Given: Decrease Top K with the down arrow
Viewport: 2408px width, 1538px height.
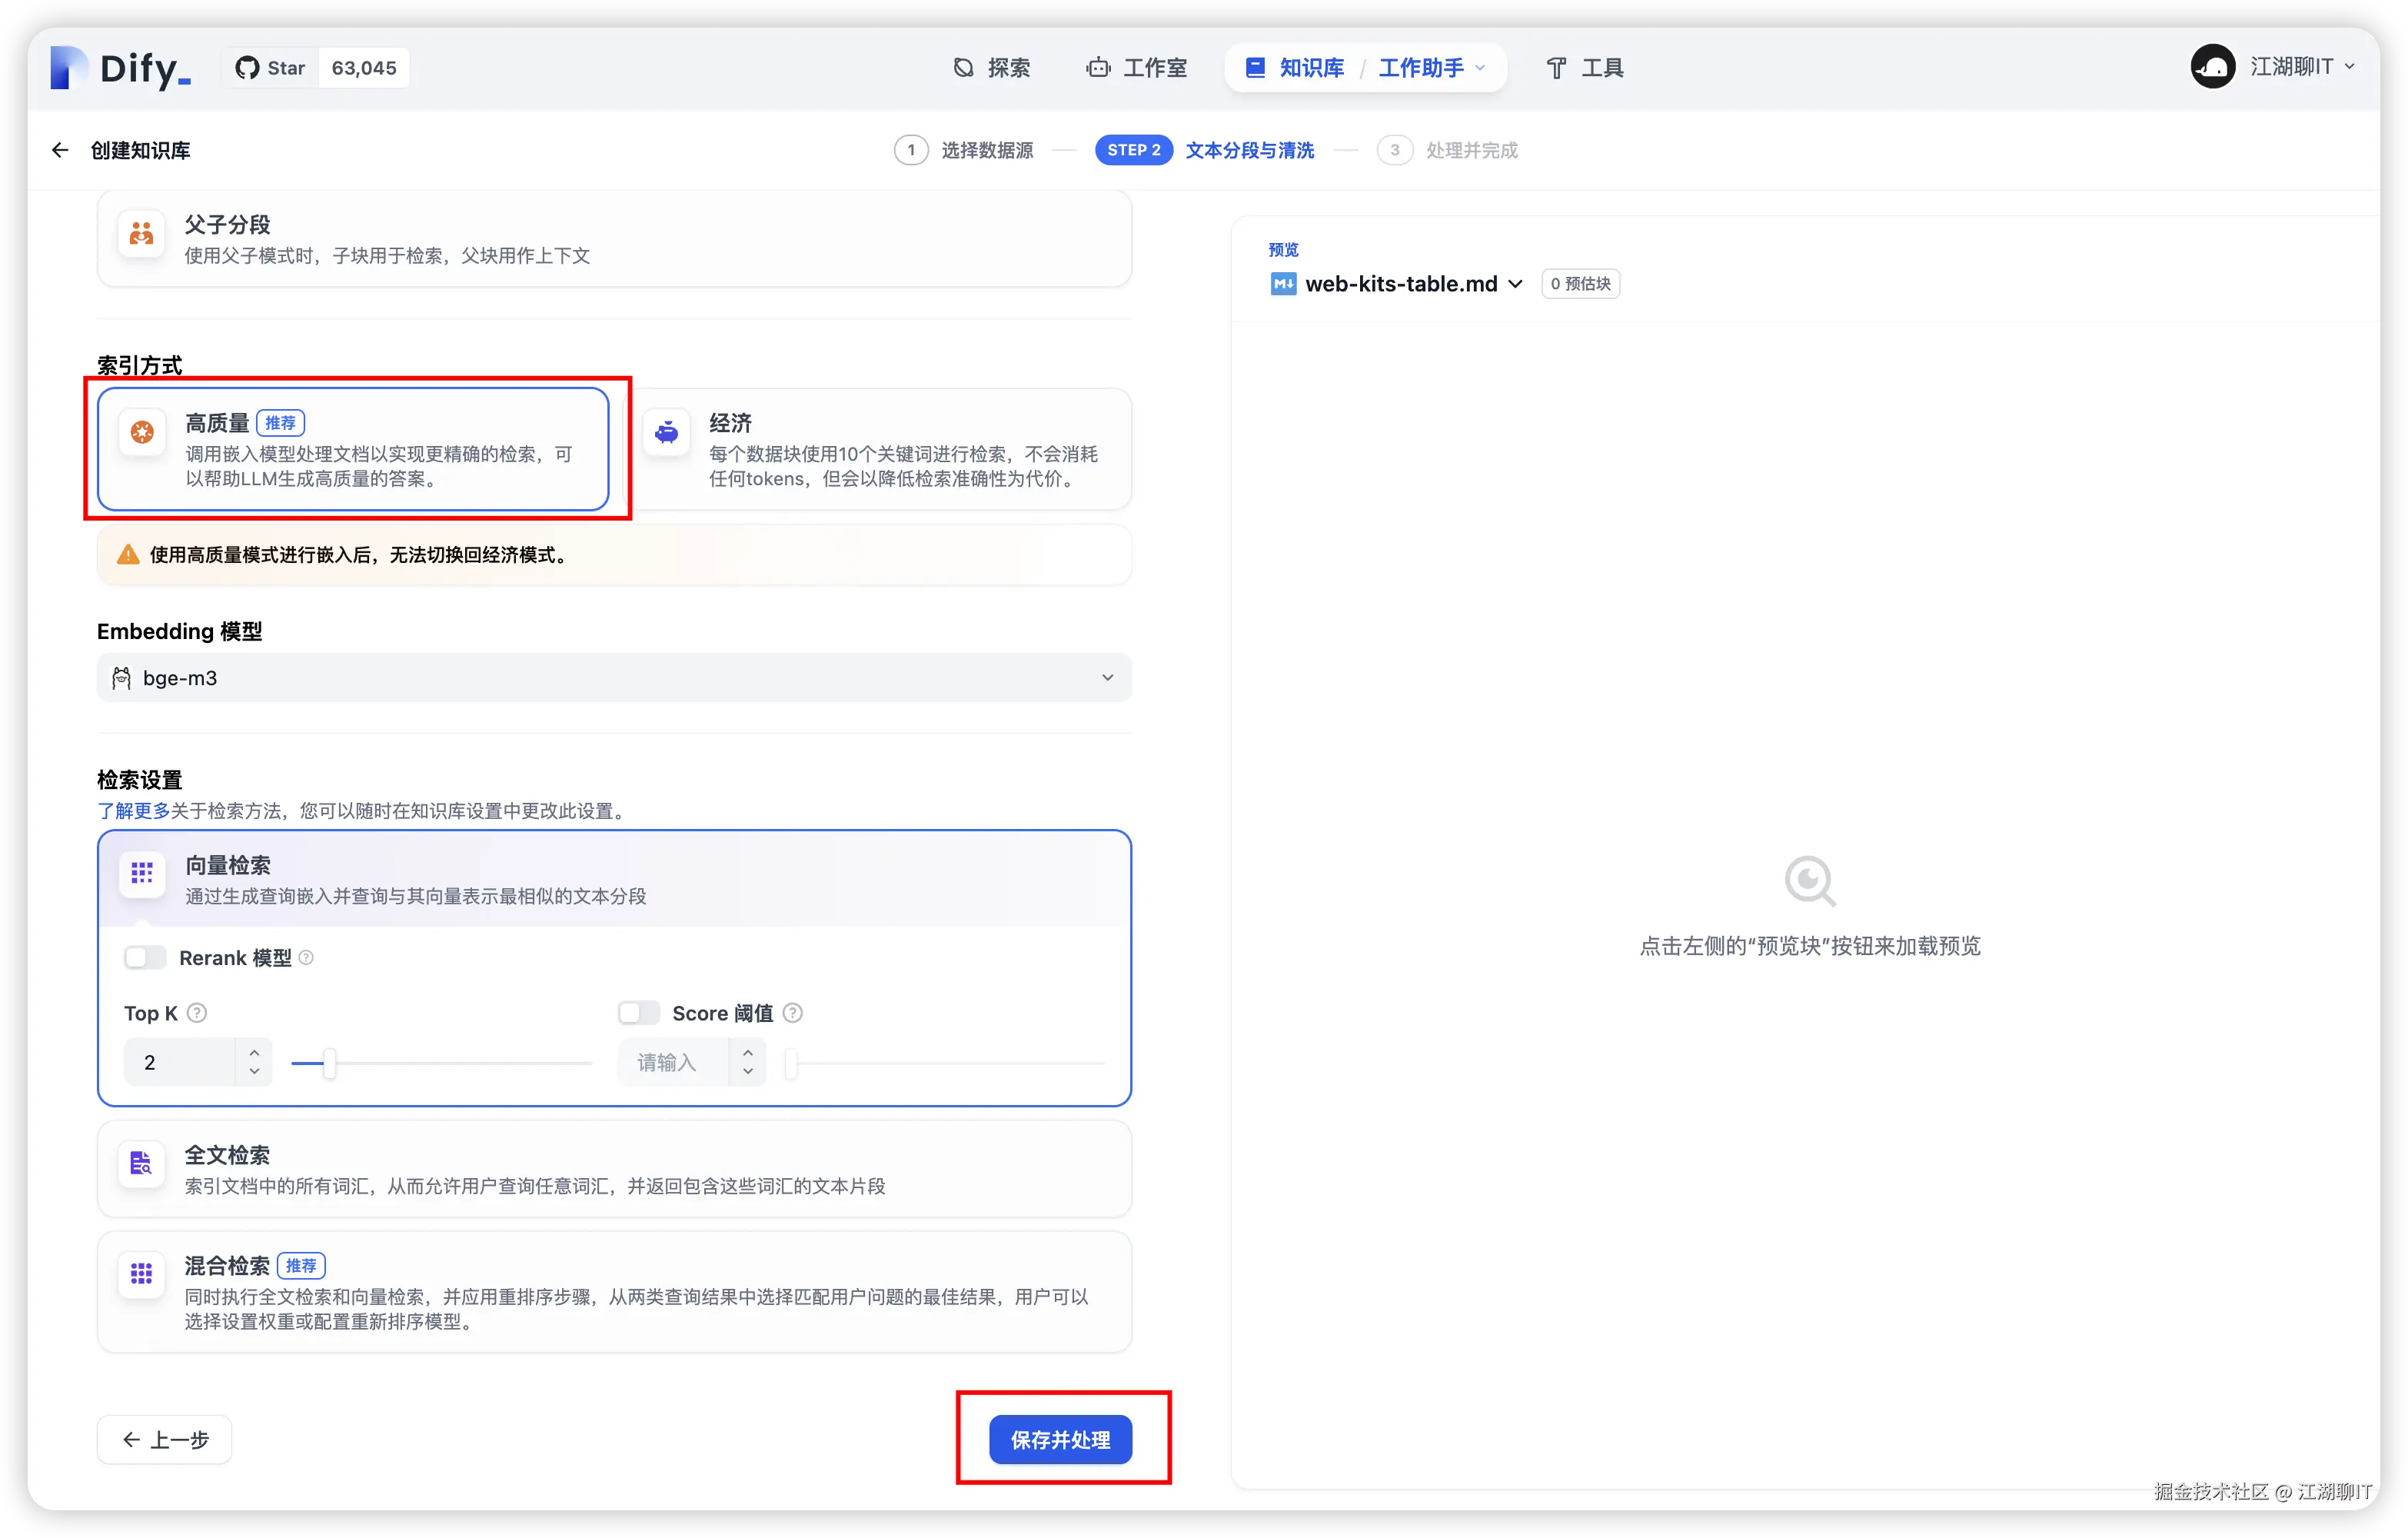Looking at the screenshot, I should tap(254, 1072).
